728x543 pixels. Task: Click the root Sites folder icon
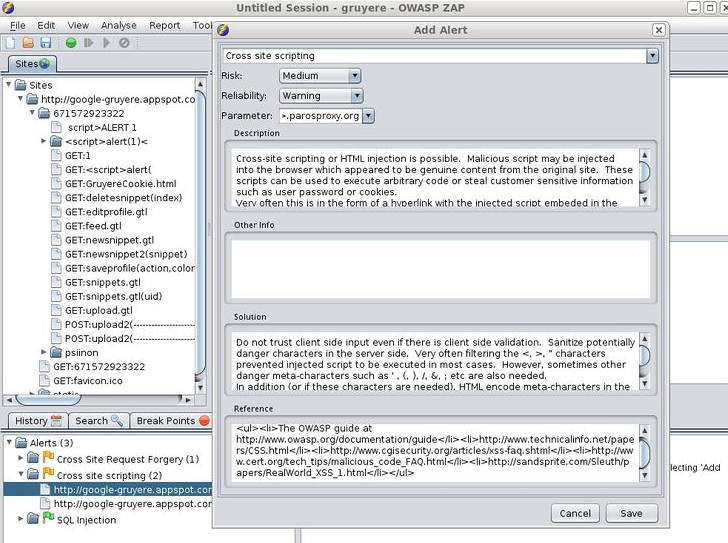[20, 85]
